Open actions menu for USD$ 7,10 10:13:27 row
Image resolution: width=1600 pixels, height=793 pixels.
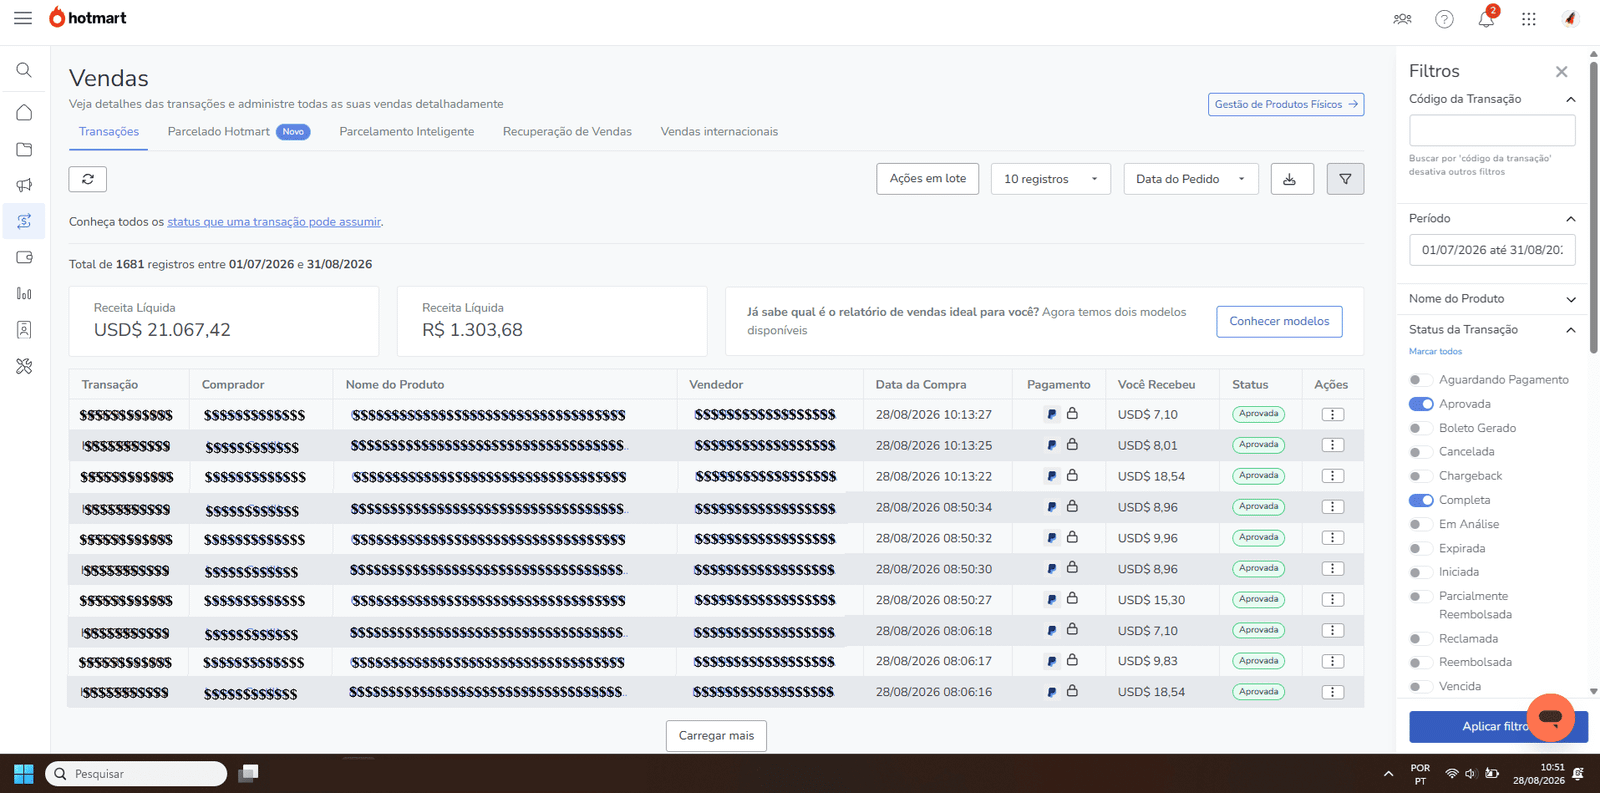[x=1332, y=414]
